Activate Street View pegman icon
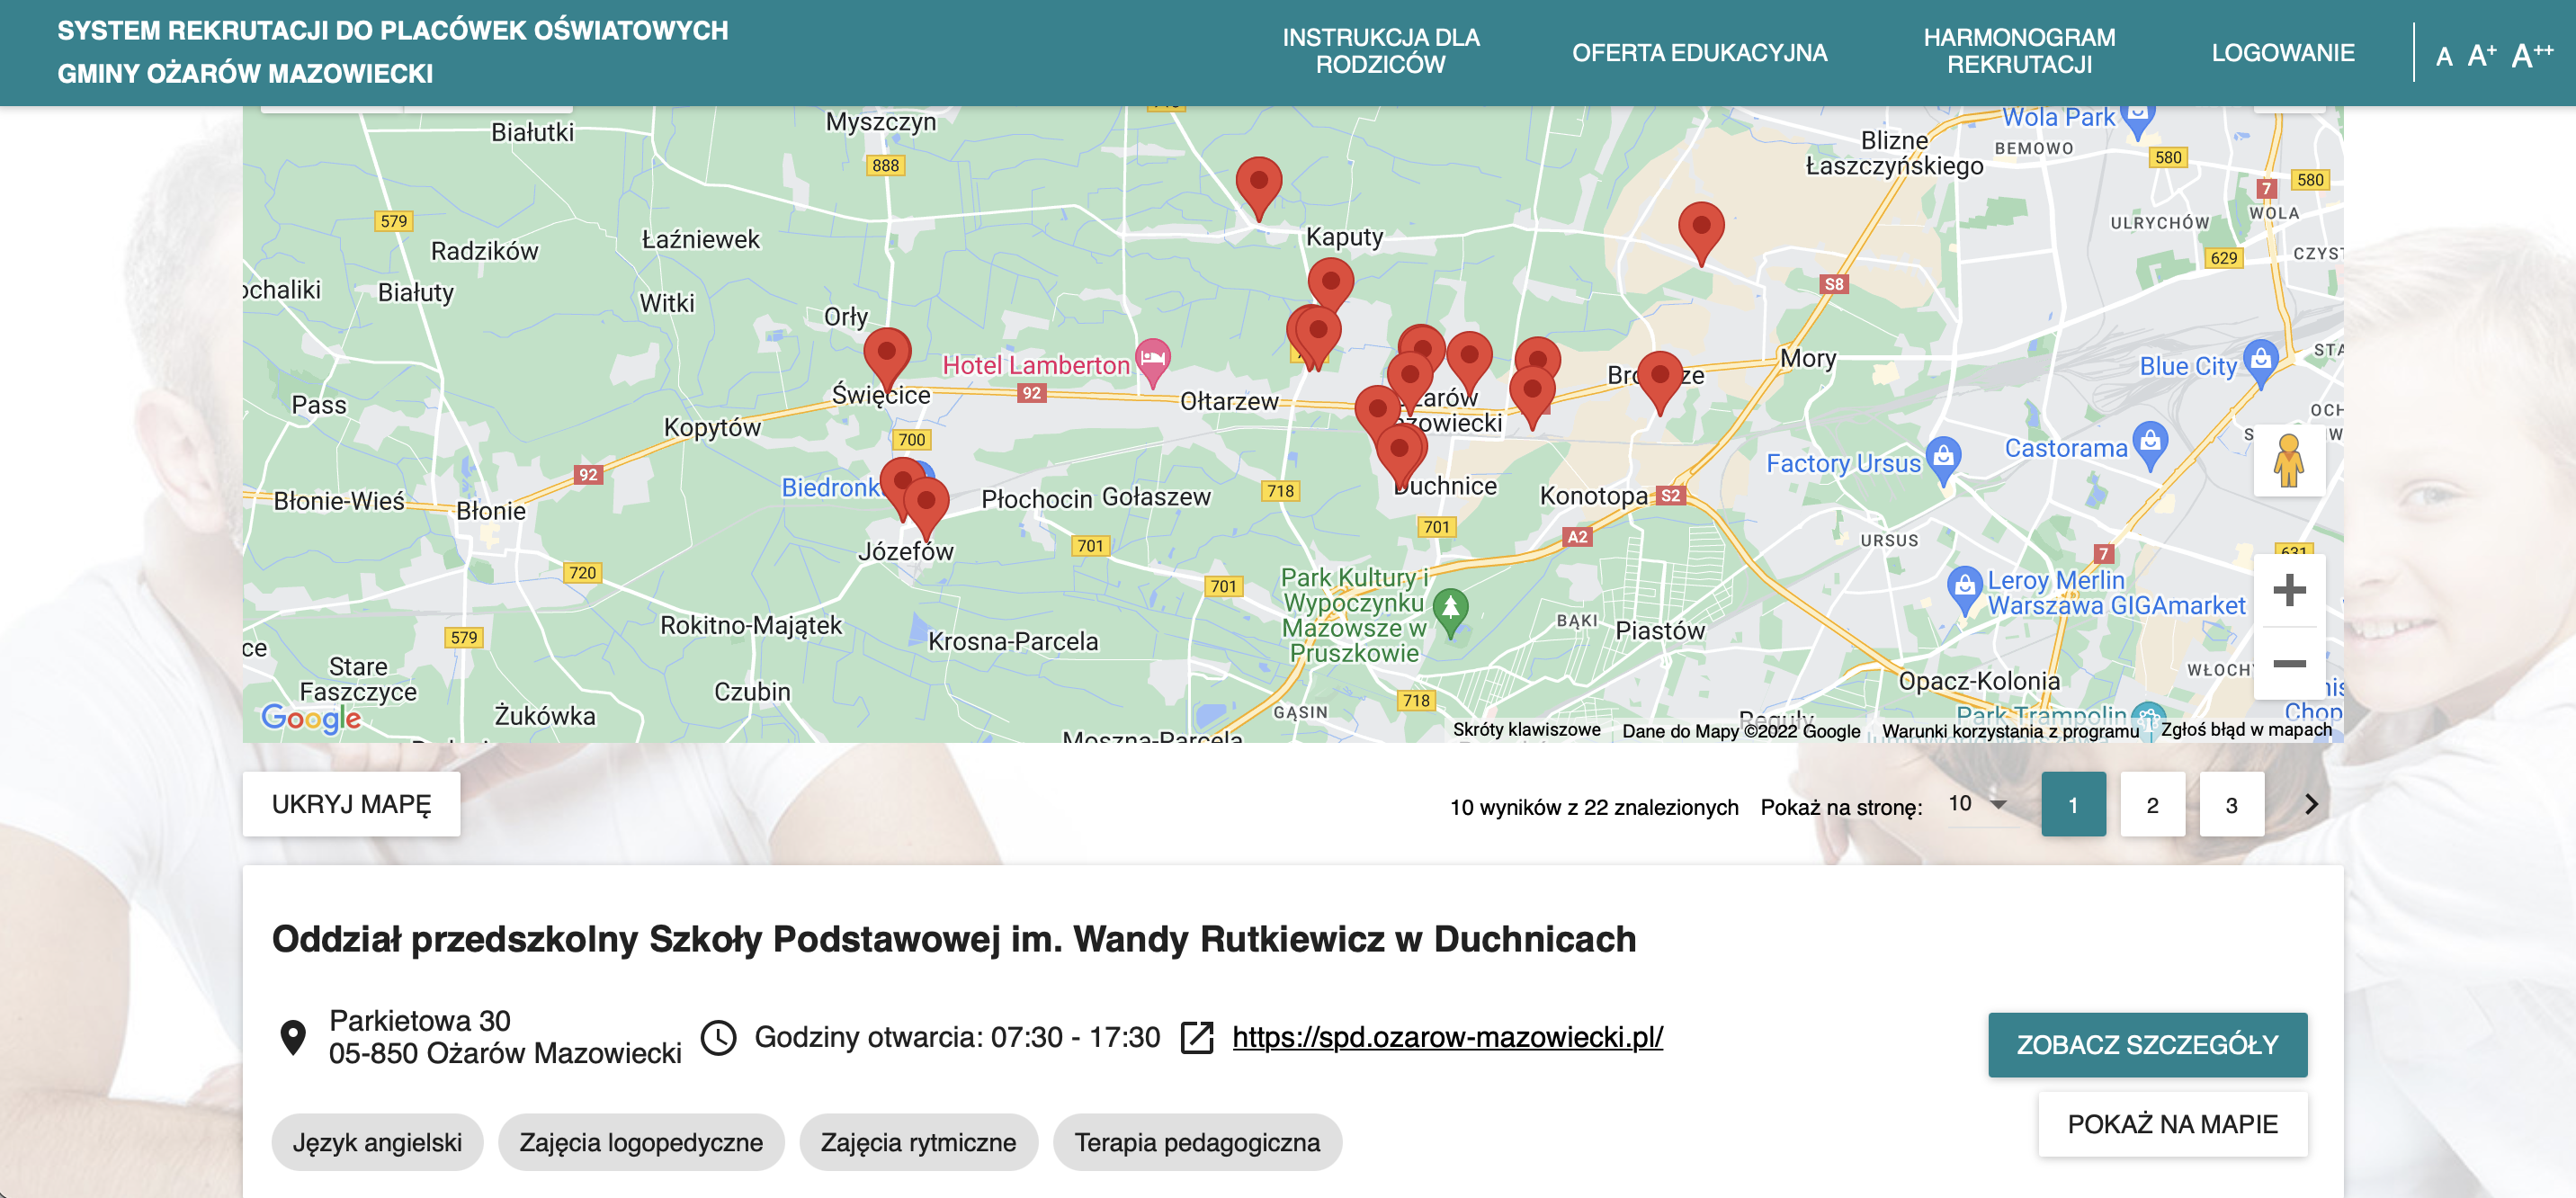Screen dimensions: 2576x1198 pos(2288,460)
